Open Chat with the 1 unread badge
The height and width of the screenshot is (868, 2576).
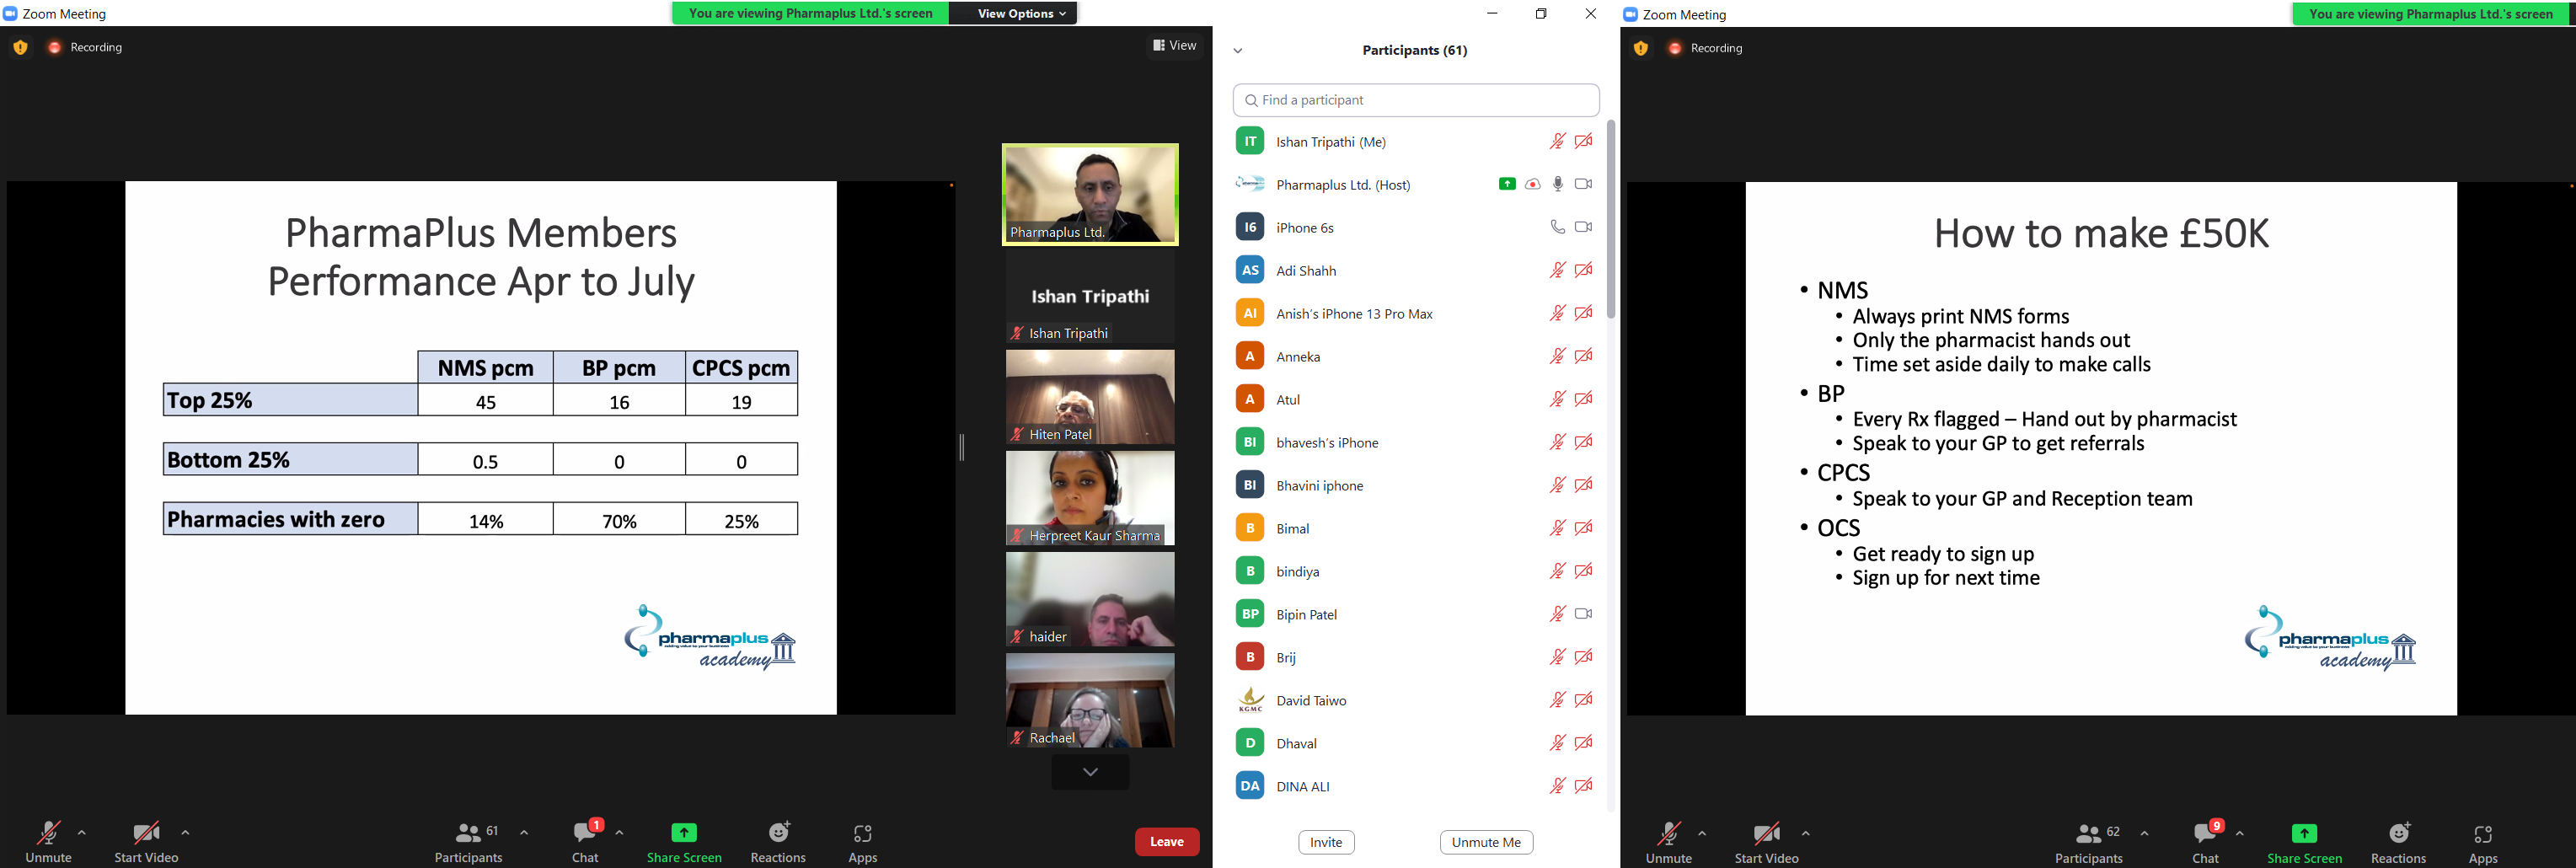(585, 841)
